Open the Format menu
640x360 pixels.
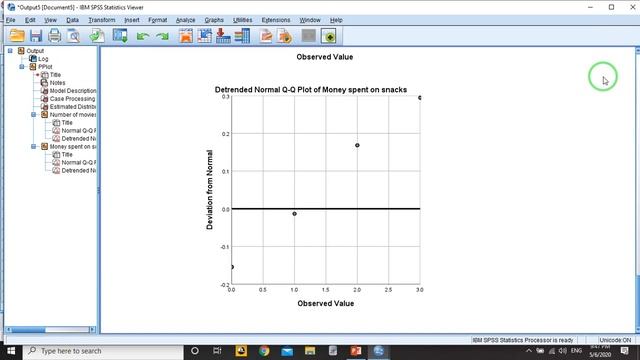pos(158,20)
